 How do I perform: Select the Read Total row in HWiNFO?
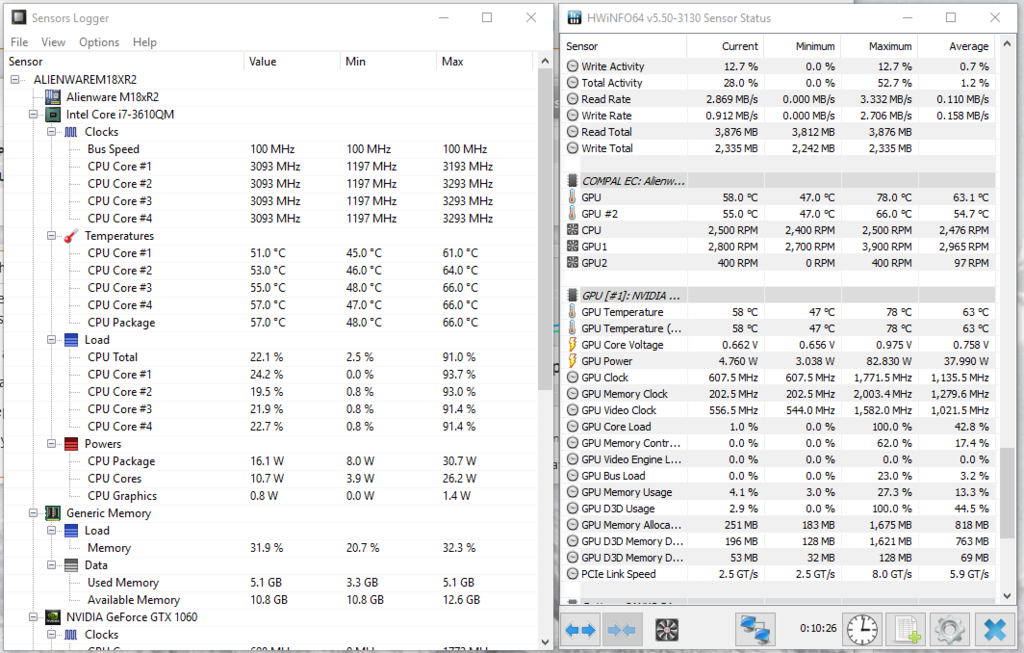coord(779,132)
